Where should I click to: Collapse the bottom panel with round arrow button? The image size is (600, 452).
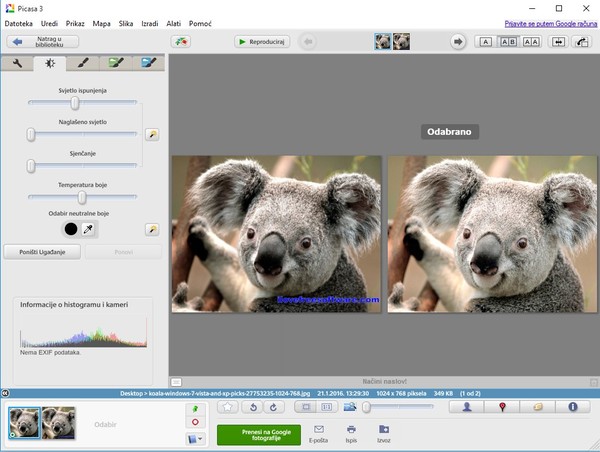coord(5,393)
